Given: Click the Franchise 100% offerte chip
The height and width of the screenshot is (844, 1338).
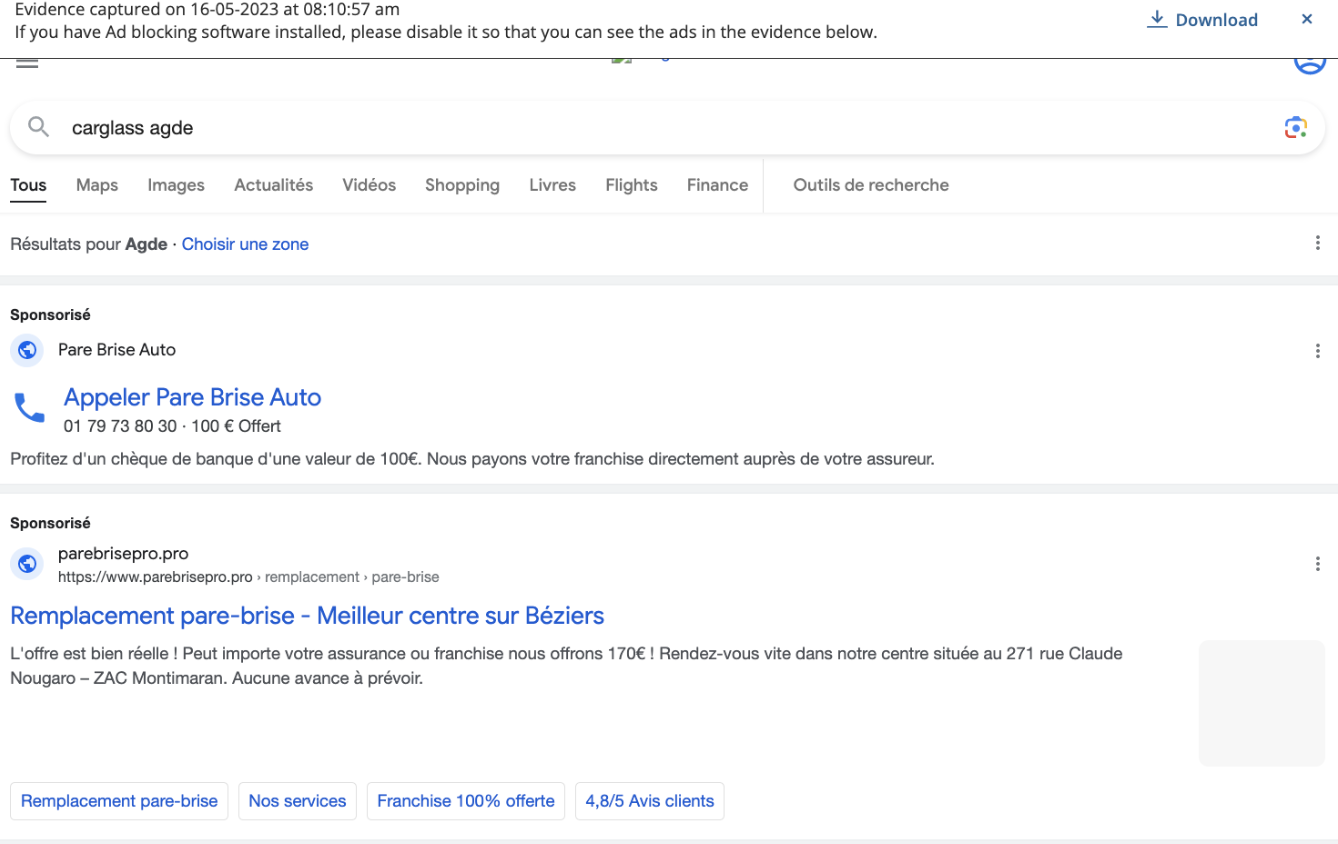Looking at the screenshot, I should coord(466,801).
